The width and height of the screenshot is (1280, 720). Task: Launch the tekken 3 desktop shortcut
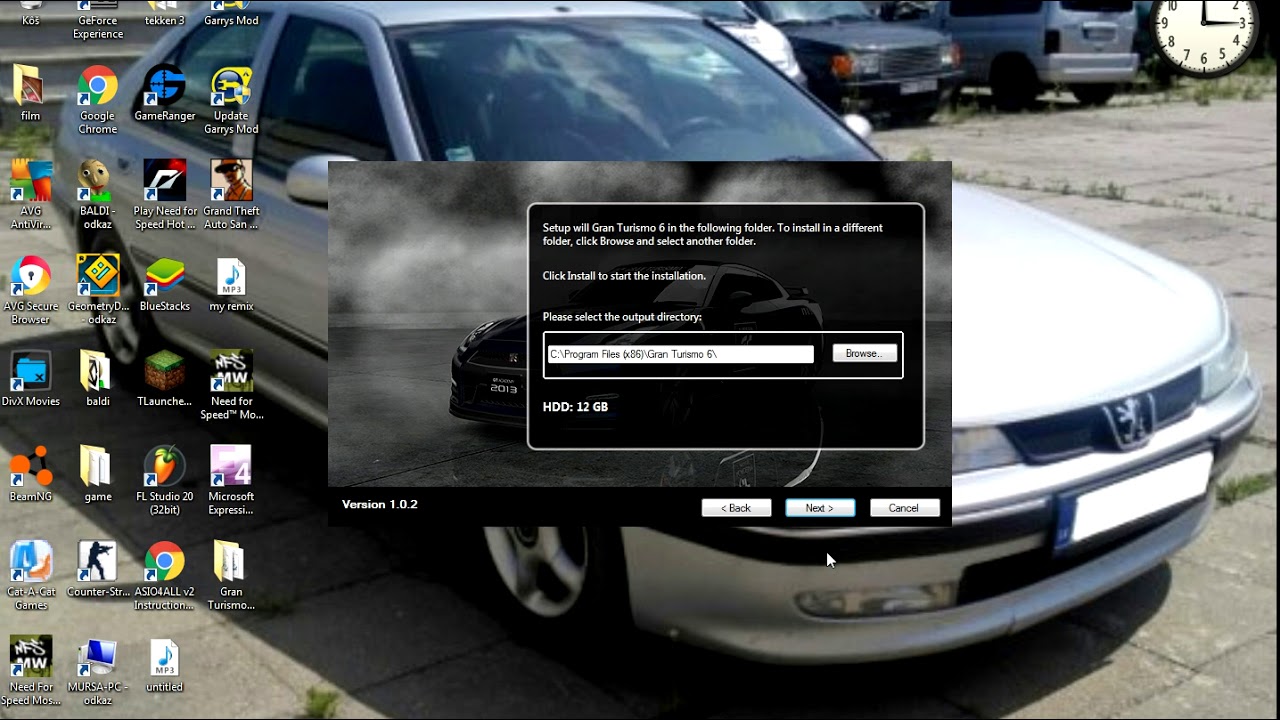[x=165, y=14]
